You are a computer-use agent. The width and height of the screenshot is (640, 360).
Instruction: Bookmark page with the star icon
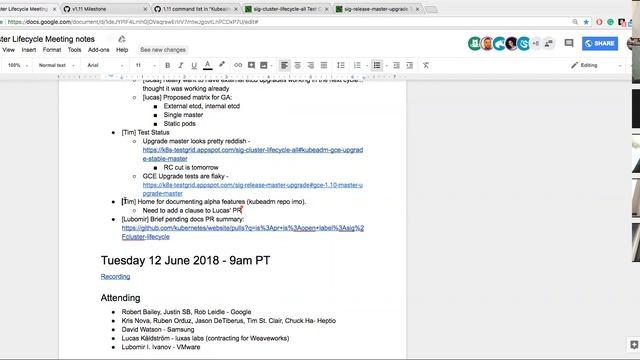(x=586, y=22)
